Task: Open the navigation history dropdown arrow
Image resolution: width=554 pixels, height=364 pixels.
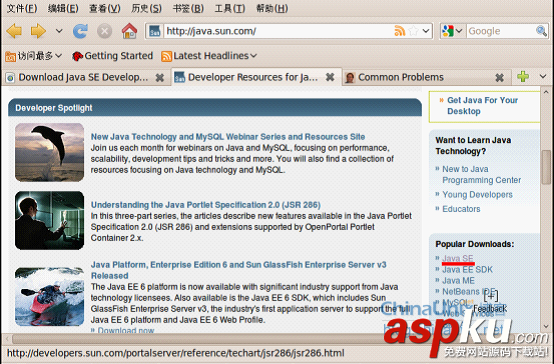Action: [x=59, y=31]
